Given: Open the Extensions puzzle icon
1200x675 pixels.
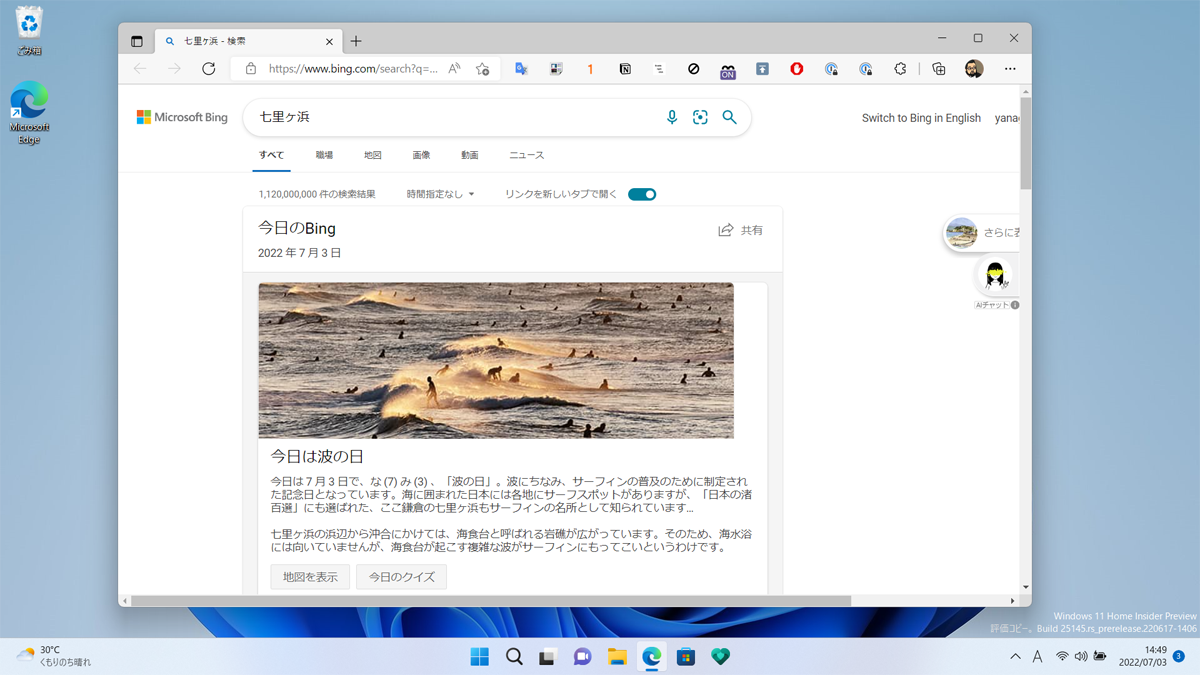Looking at the screenshot, I should click(x=900, y=69).
